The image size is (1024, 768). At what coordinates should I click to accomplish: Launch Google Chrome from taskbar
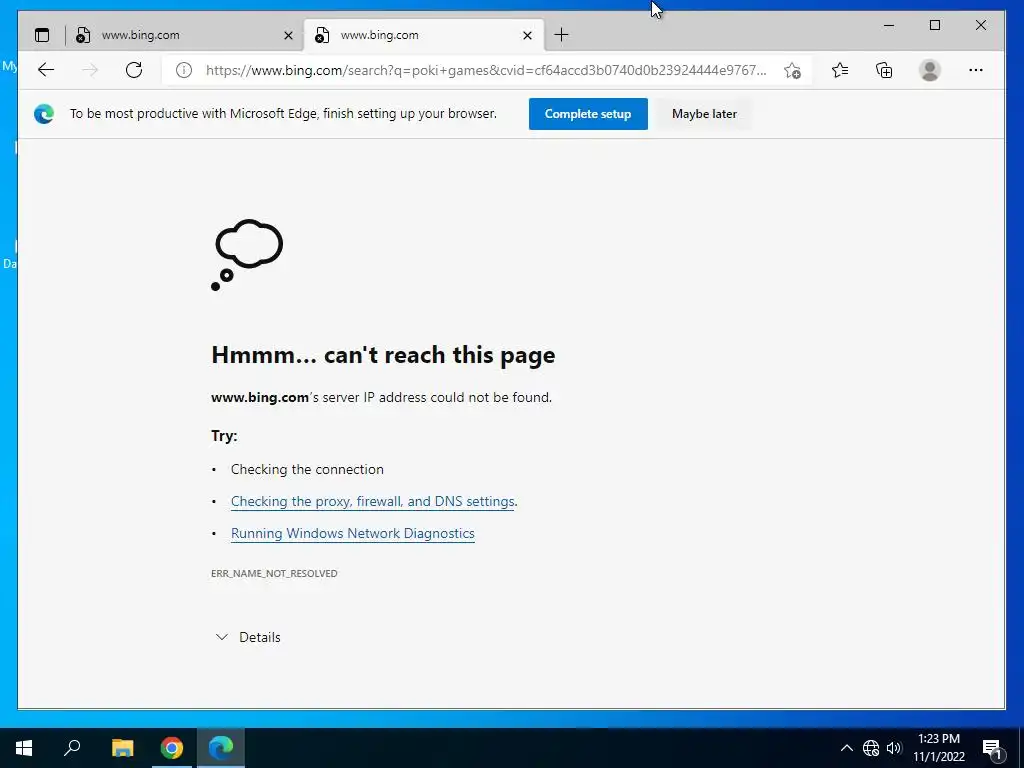point(172,748)
